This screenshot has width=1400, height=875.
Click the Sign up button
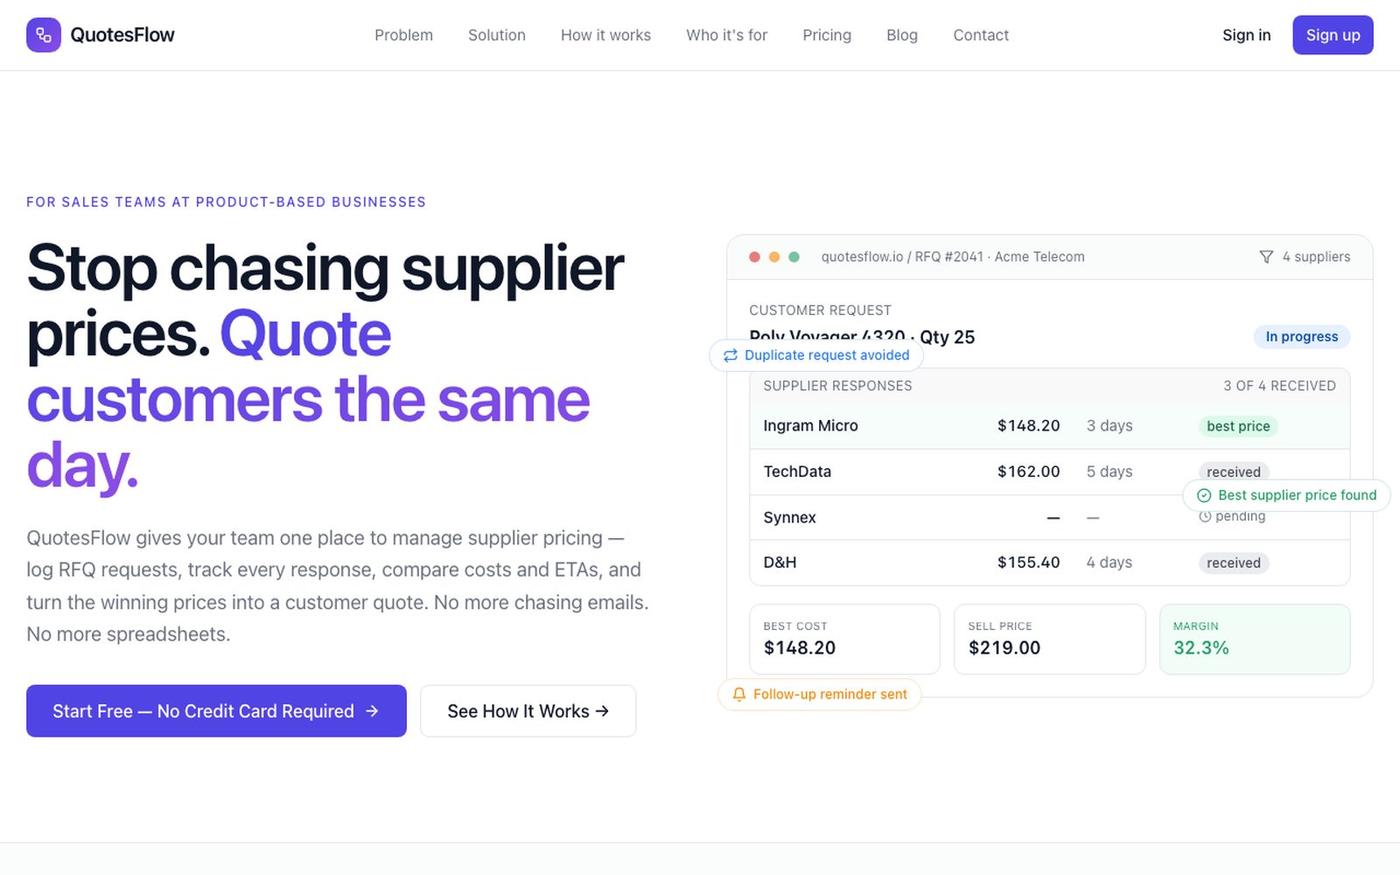tap(1333, 35)
